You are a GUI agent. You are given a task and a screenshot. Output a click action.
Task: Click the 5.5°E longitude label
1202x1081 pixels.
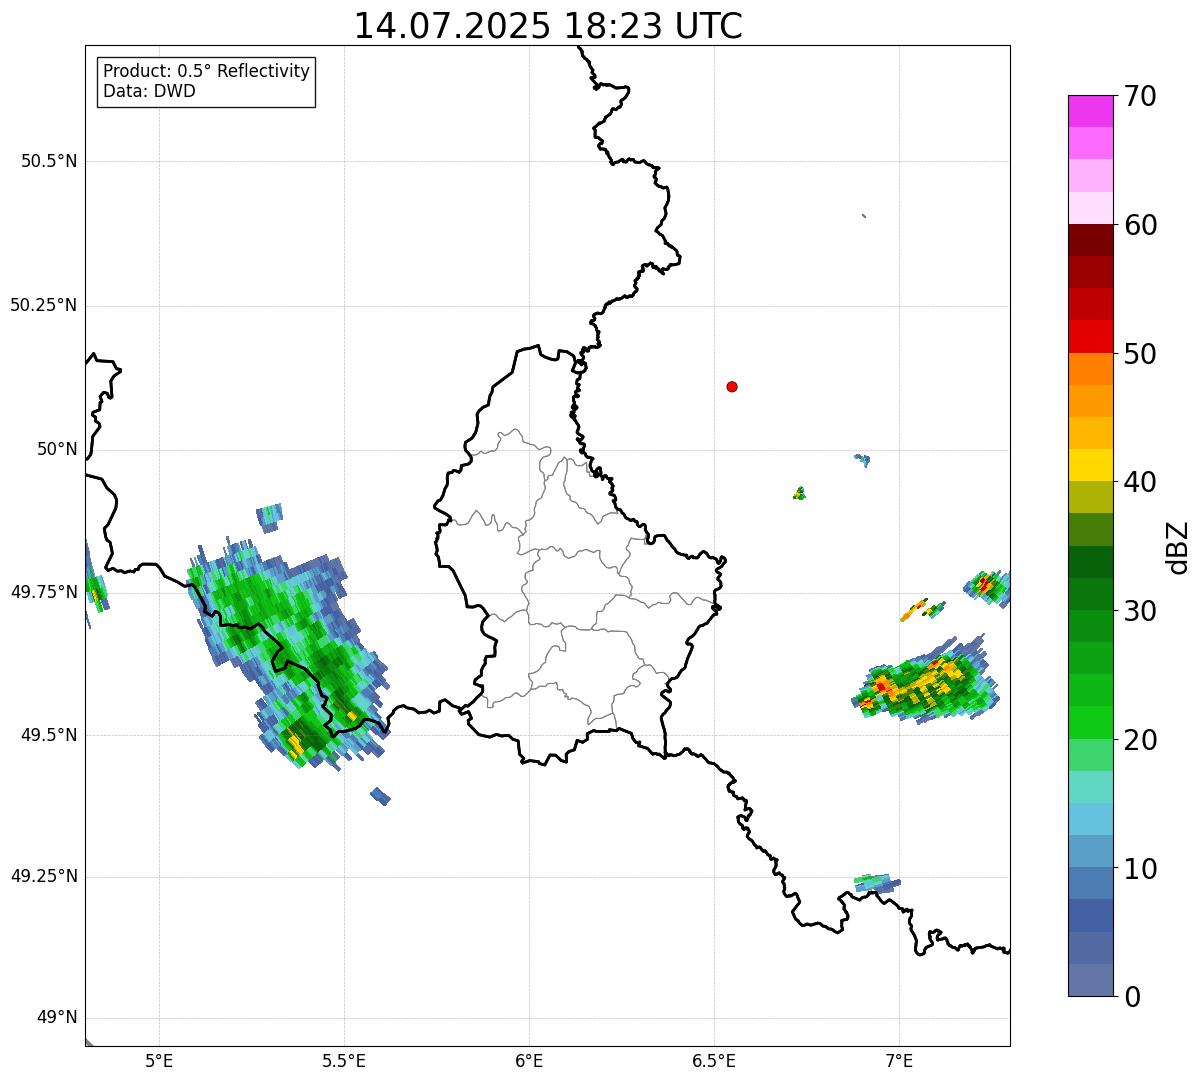coord(344,1061)
